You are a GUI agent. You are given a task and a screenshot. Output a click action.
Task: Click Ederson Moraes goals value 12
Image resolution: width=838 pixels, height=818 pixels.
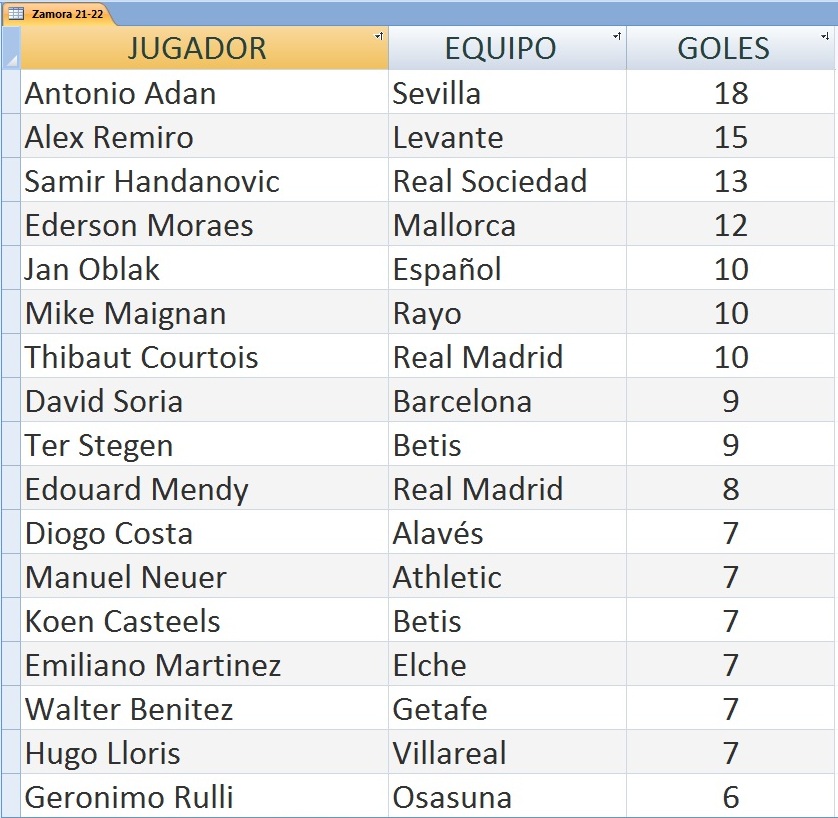pyautogui.click(x=730, y=224)
